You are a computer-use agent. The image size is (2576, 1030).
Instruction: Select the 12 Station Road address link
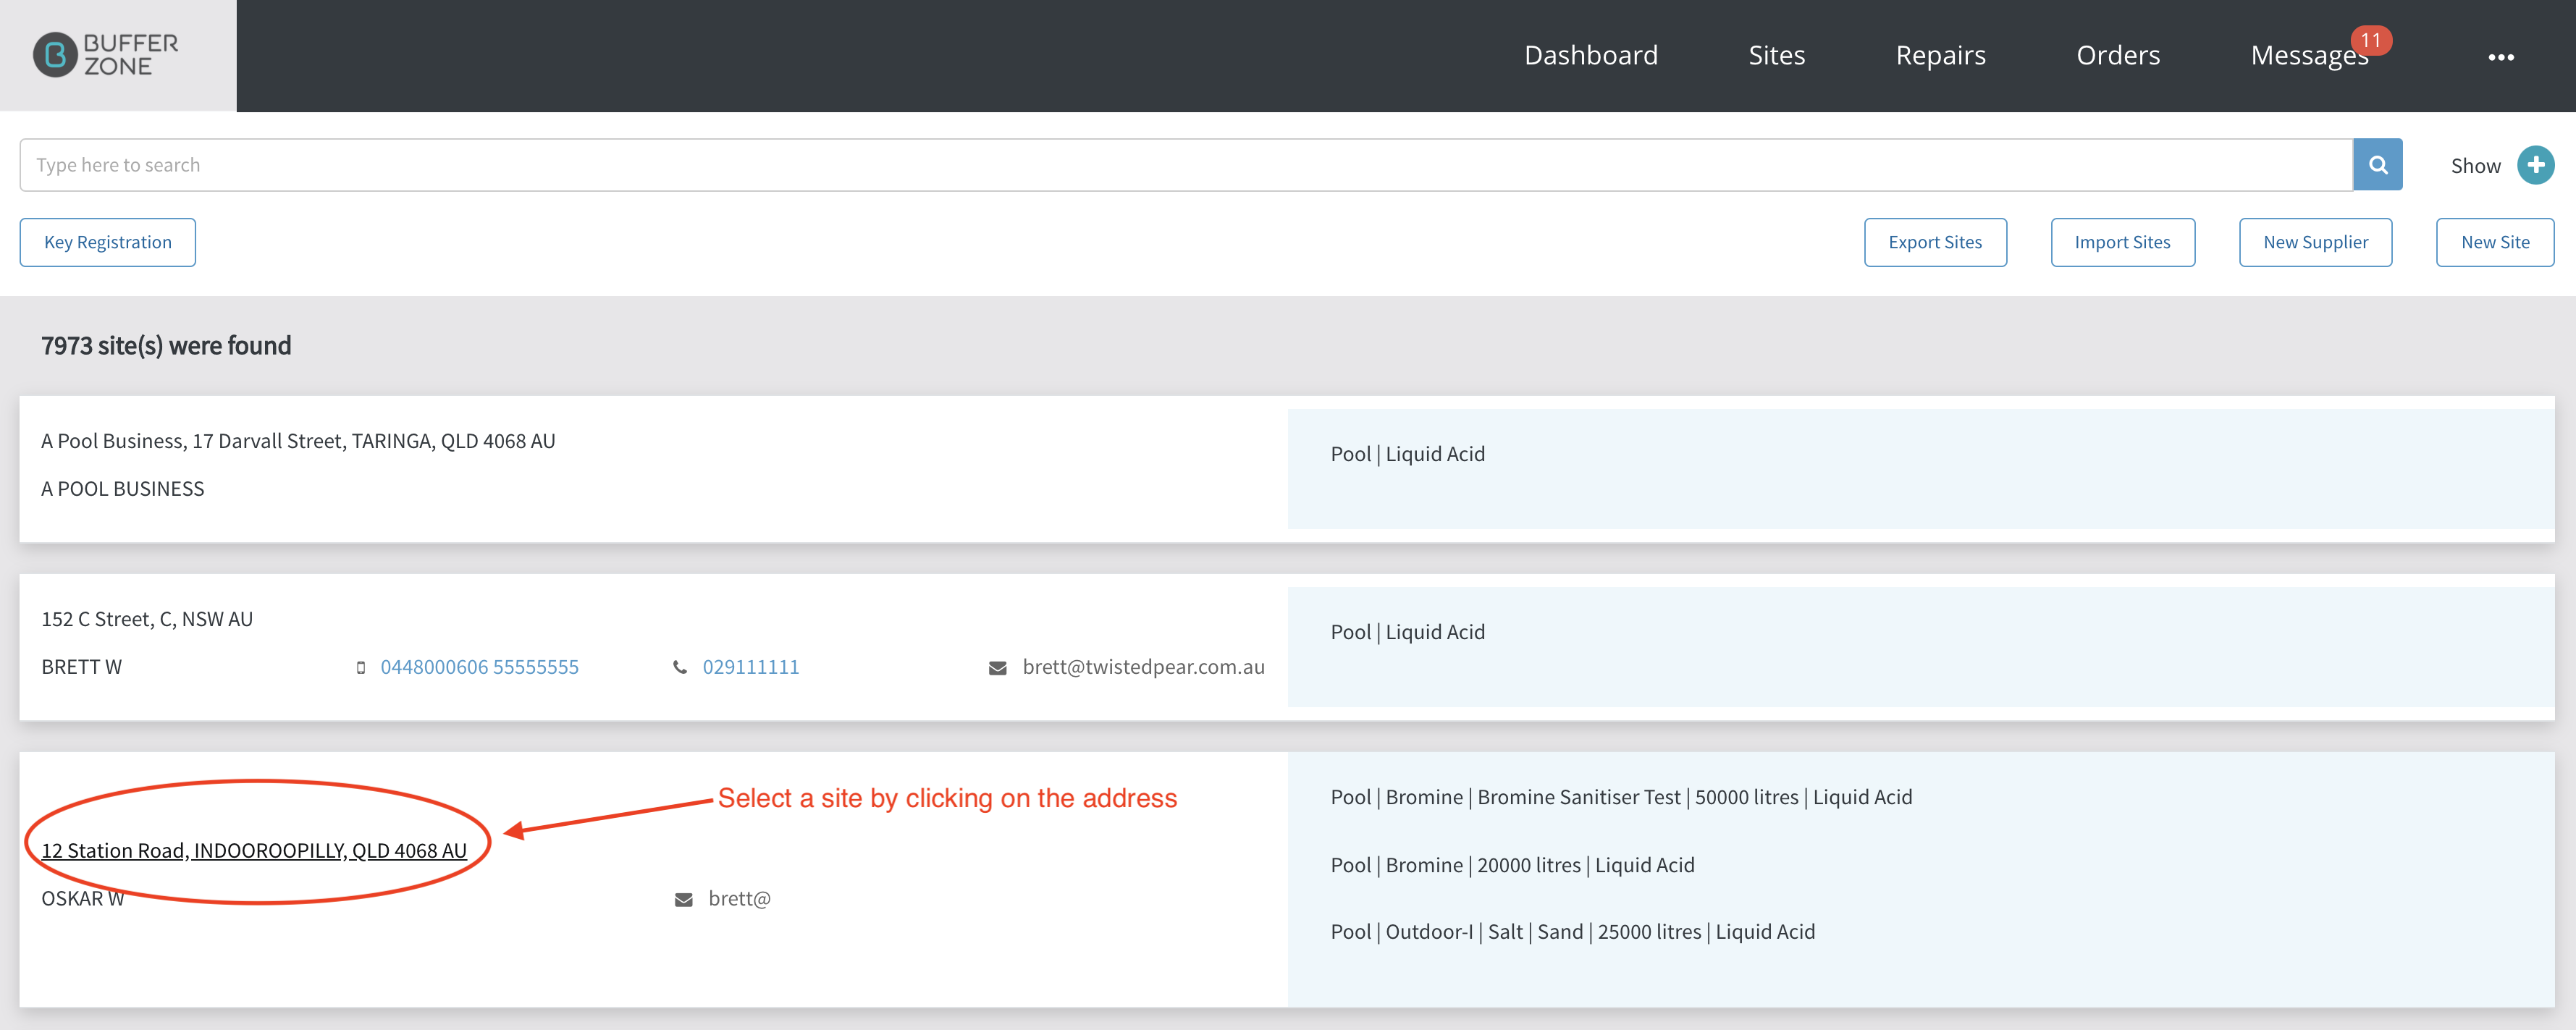click(x=254, y=850)
